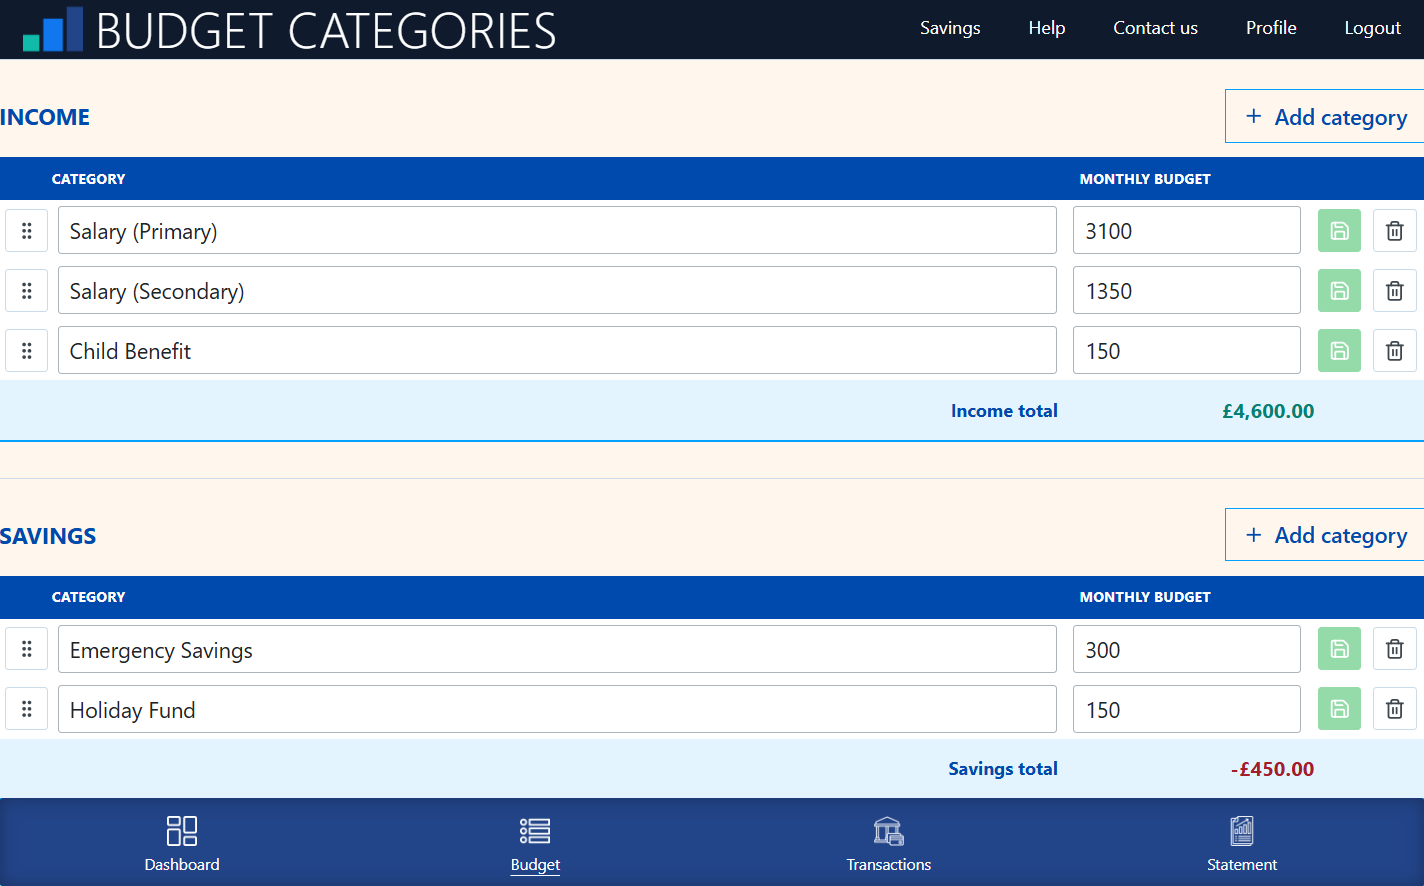Save the Holiday Fund row

point(1339,709)
